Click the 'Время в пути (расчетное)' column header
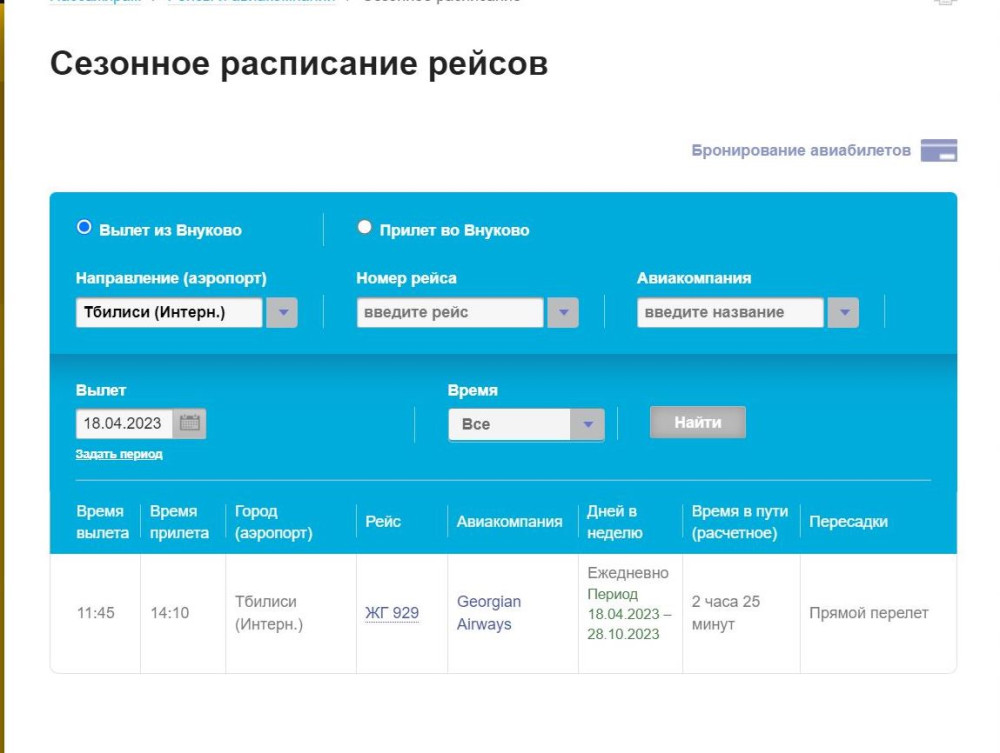The image size is (1000, 753). tap(739, 522)
